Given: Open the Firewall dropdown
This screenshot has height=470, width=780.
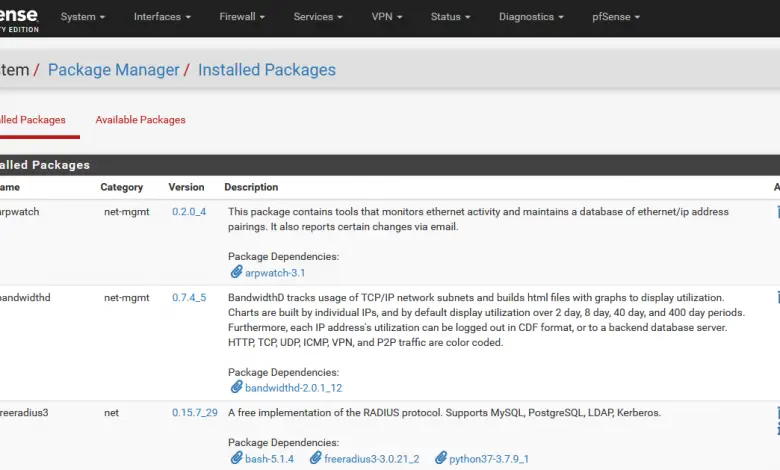Looking at the screenshot, I should 244,17.
